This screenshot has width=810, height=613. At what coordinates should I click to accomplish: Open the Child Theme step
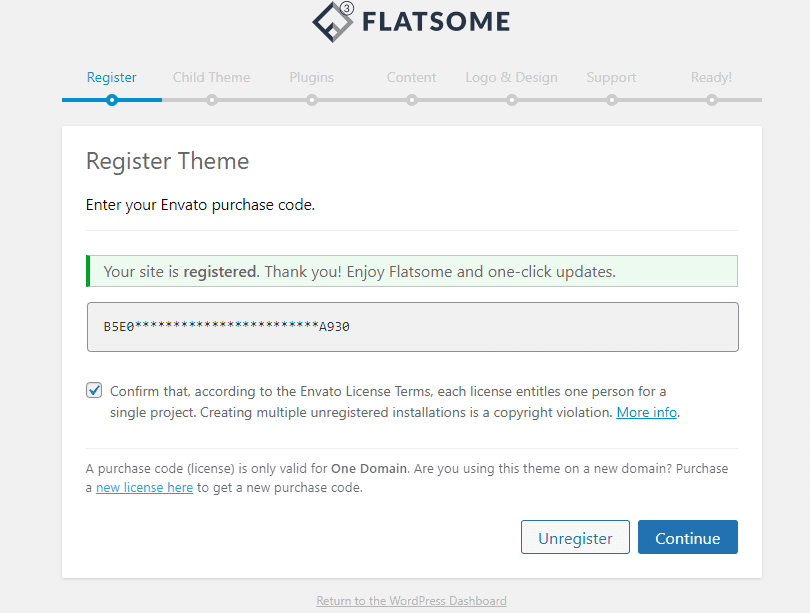[x=211, y=77]
